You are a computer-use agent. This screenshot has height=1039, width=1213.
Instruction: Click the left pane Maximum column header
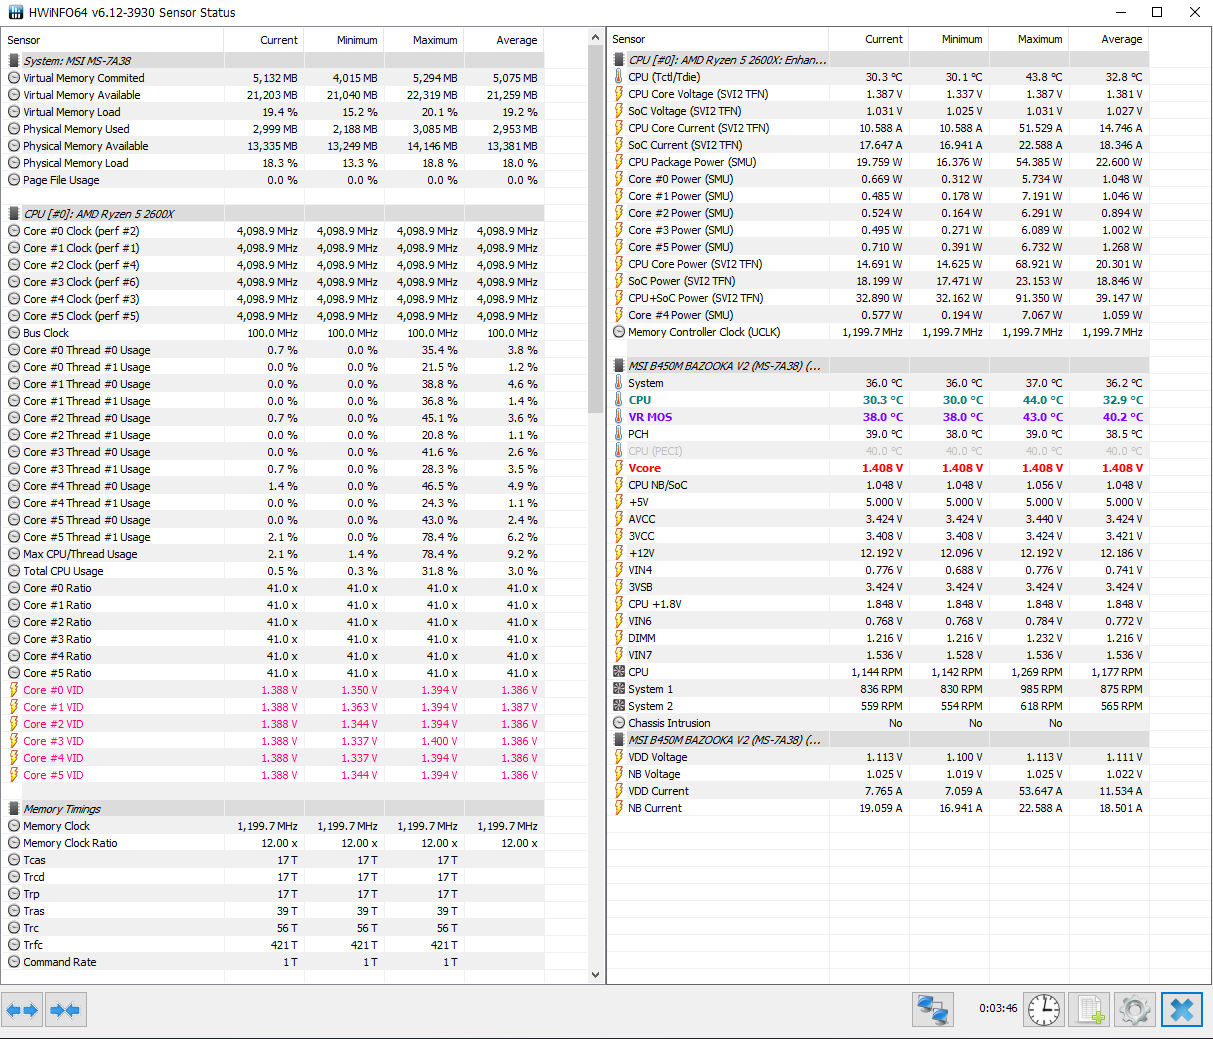tap(424, 40)
